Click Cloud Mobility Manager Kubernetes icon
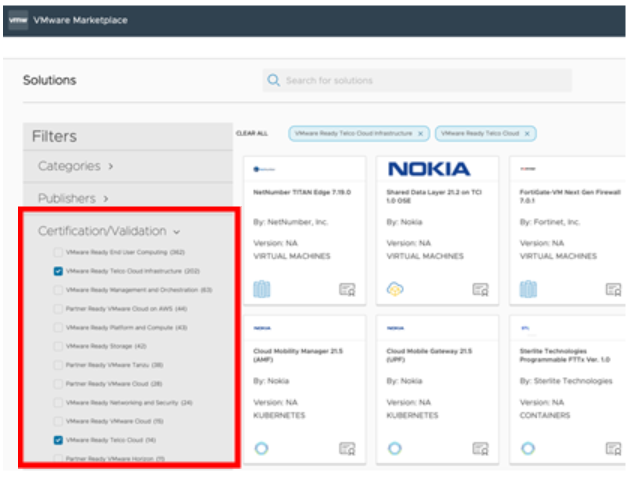This screenshot has width=628, height=477. tap(261, 448)
